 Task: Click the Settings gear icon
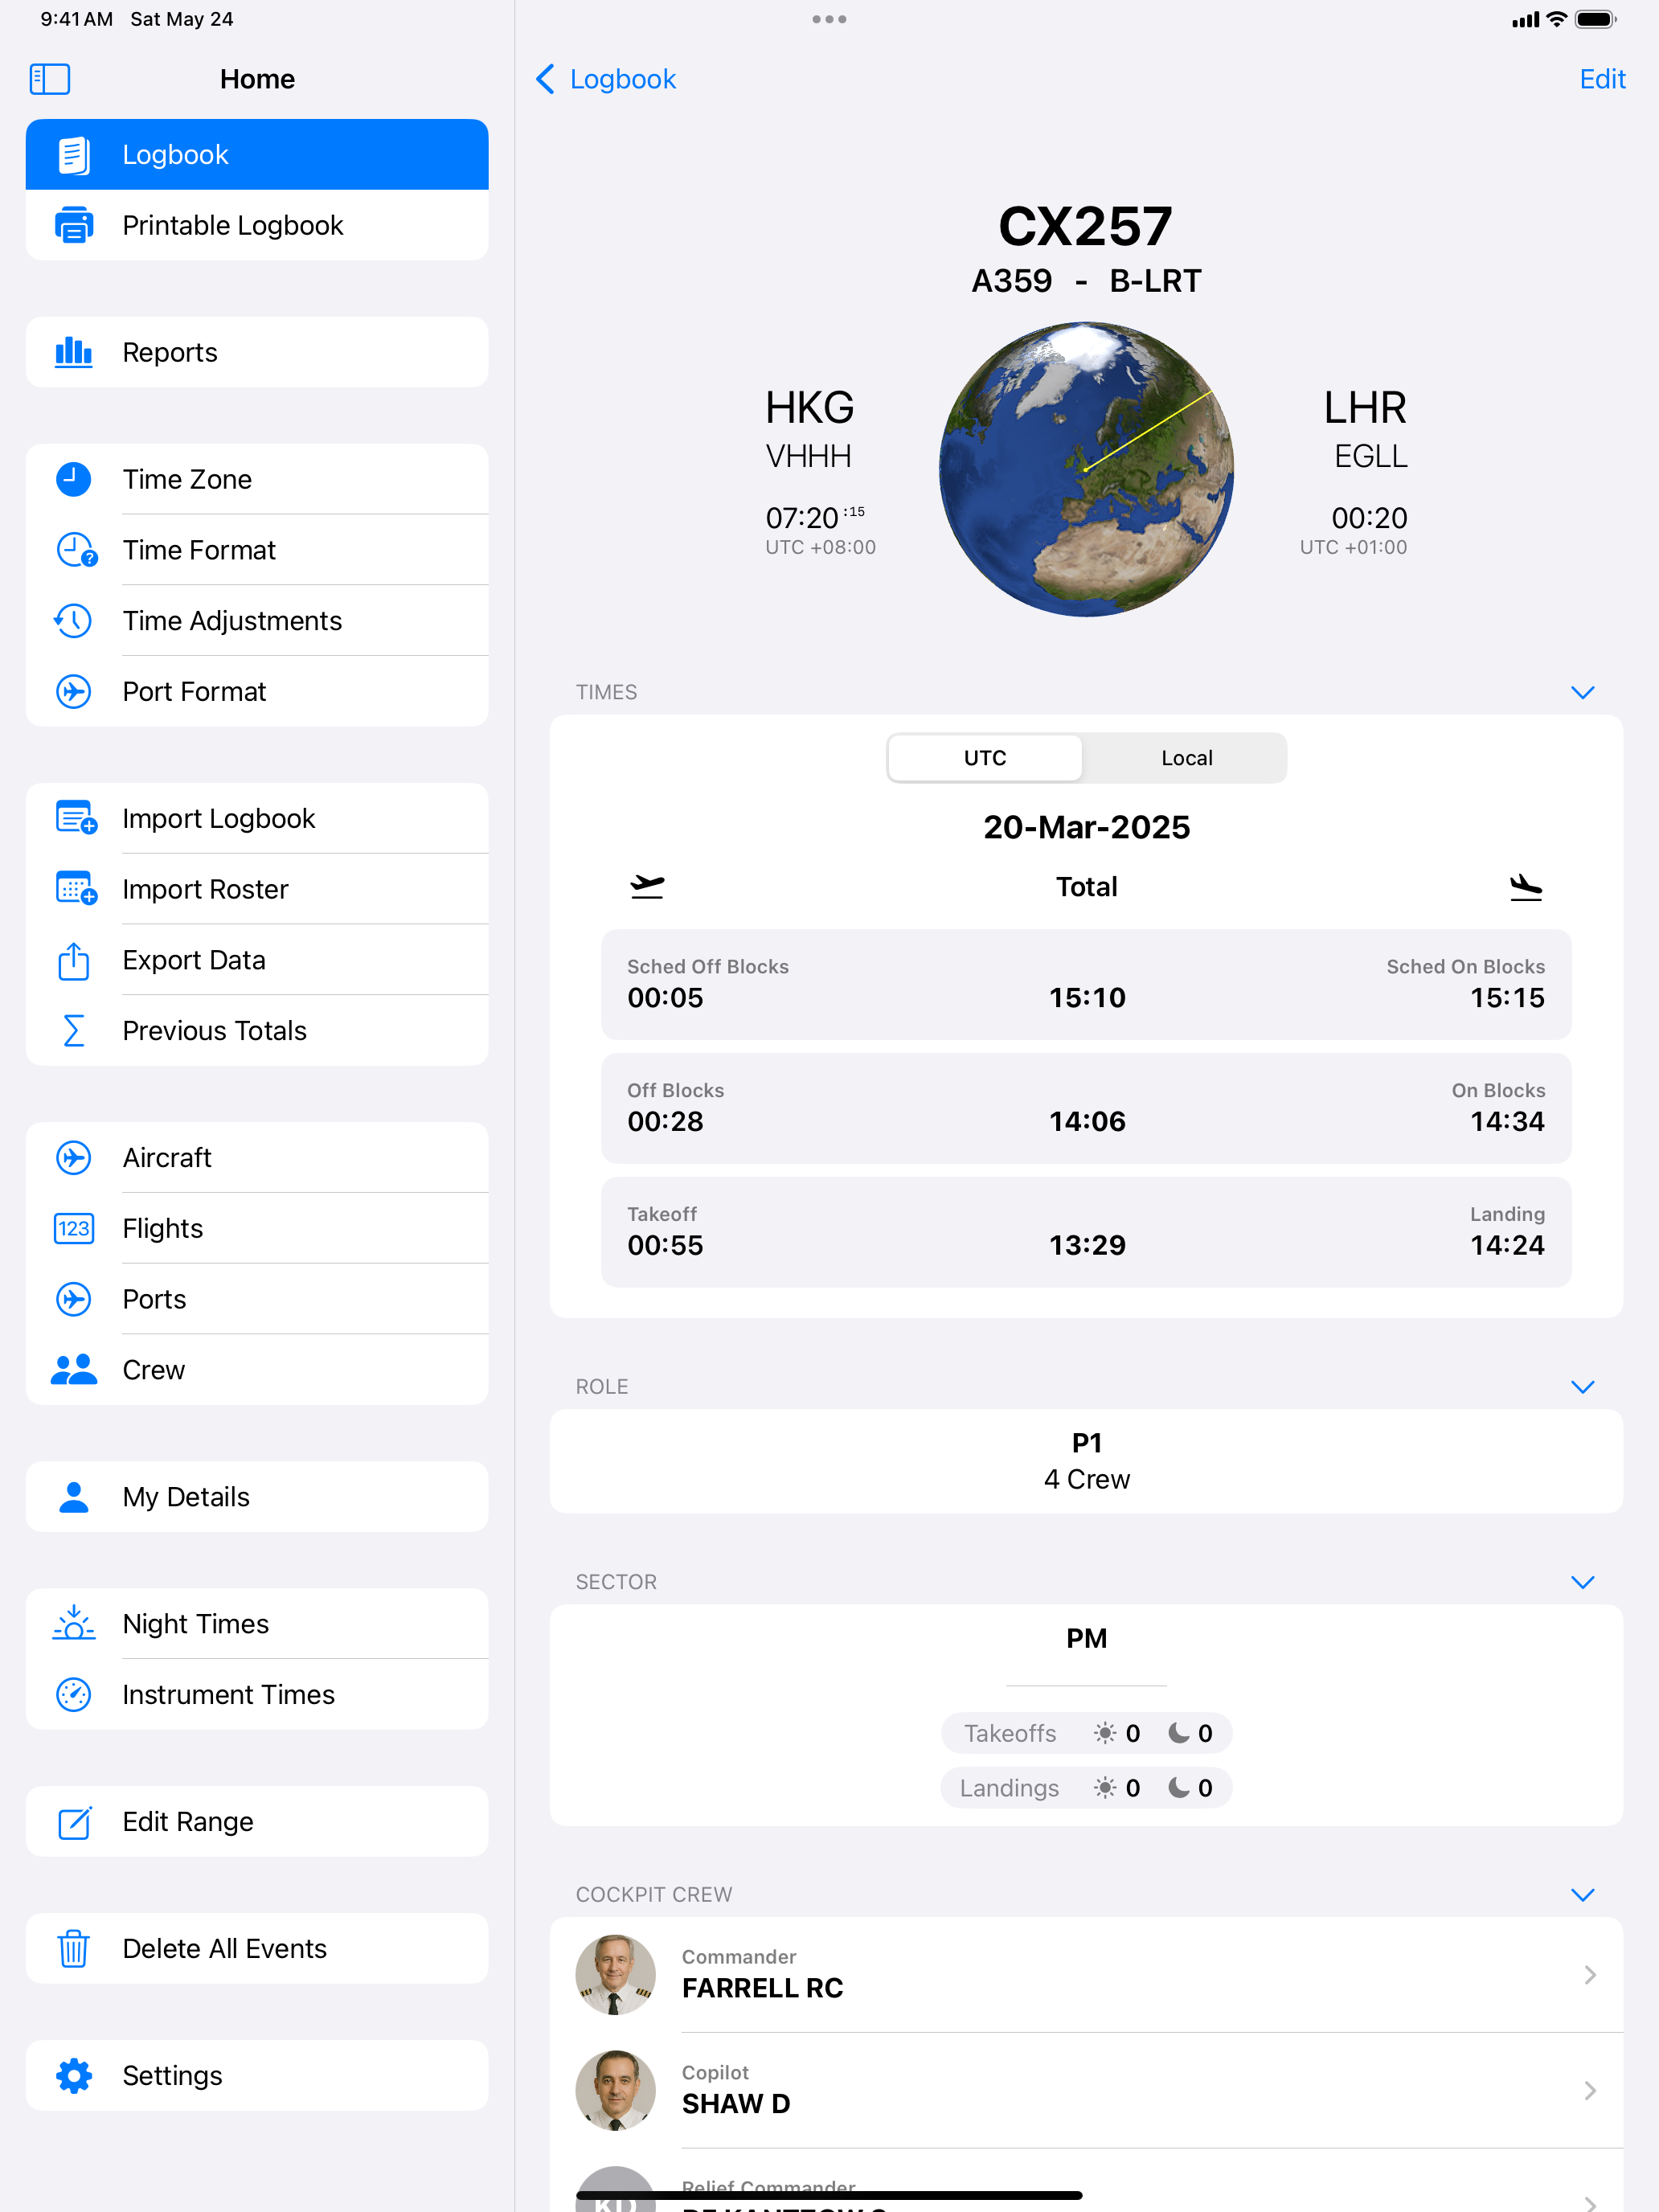[x=74, y=2076]
